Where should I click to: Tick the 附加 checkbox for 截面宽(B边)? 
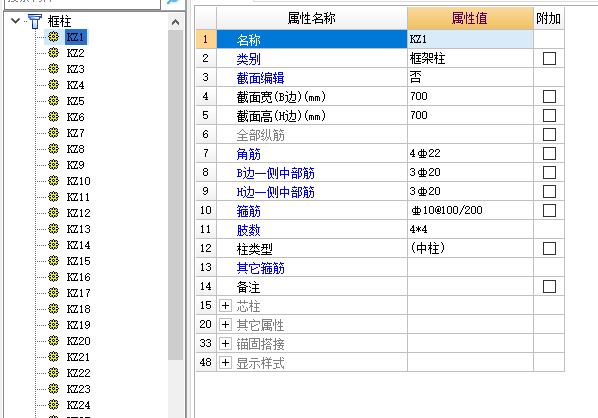(x=549, y=96)
